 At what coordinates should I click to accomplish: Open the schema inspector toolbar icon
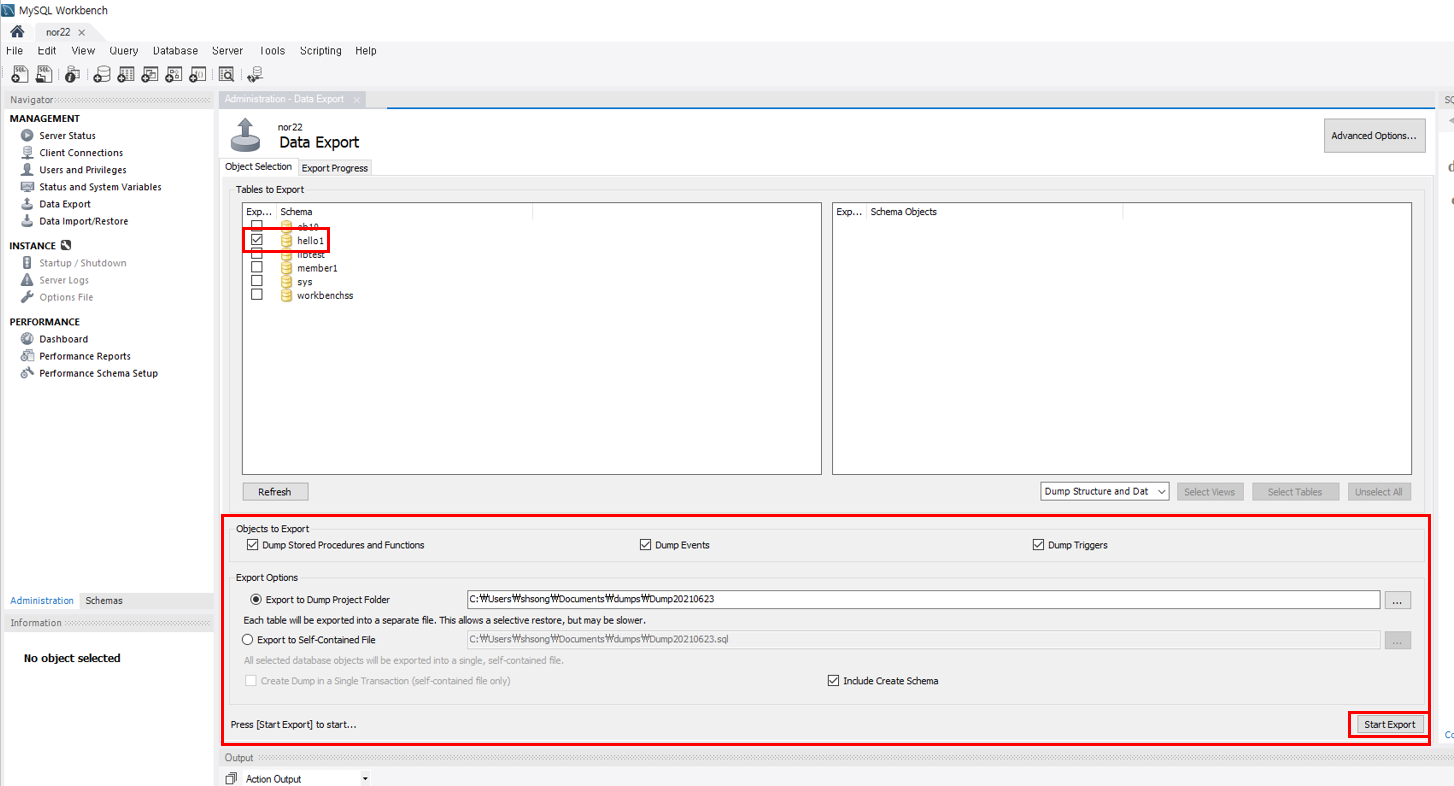coord(72,74)
